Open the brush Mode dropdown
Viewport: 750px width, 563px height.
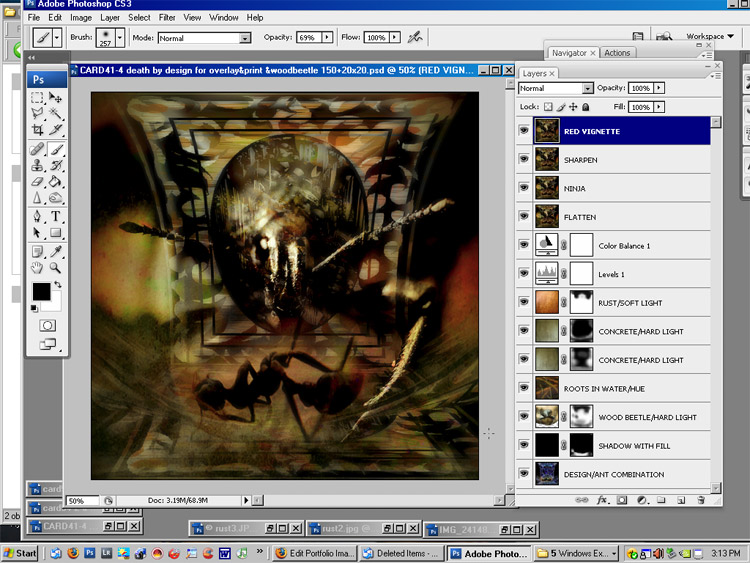[244, 38]
